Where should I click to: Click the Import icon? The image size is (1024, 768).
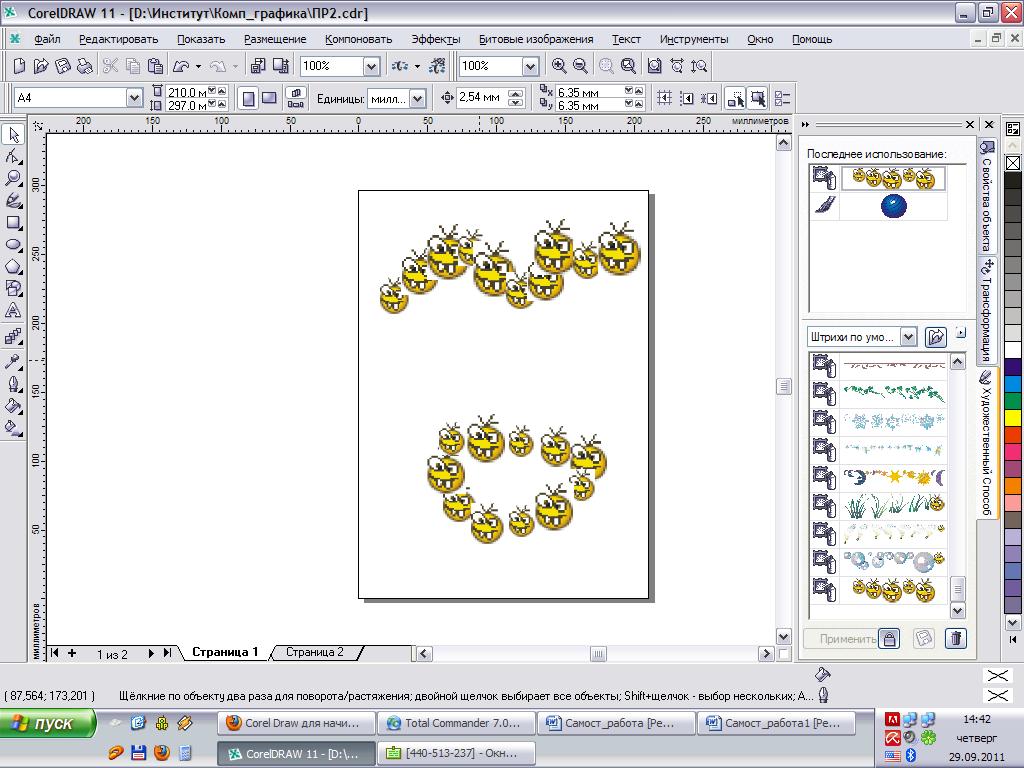tap(258, 65)
